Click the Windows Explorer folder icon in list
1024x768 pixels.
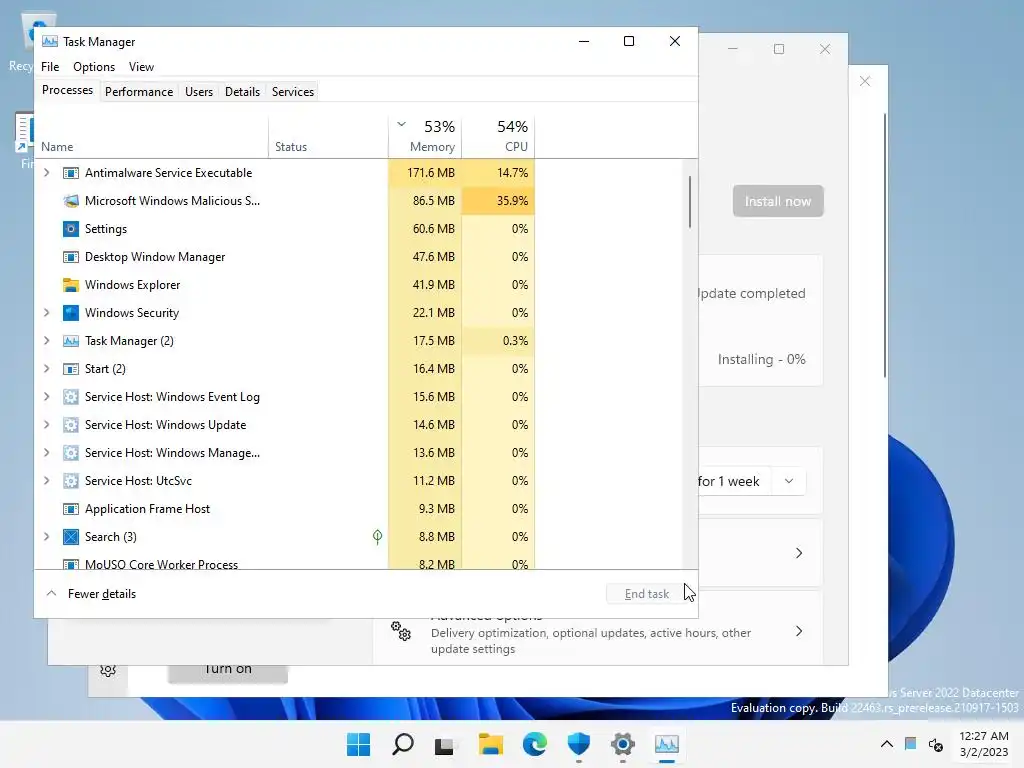[x=71, y=285]
